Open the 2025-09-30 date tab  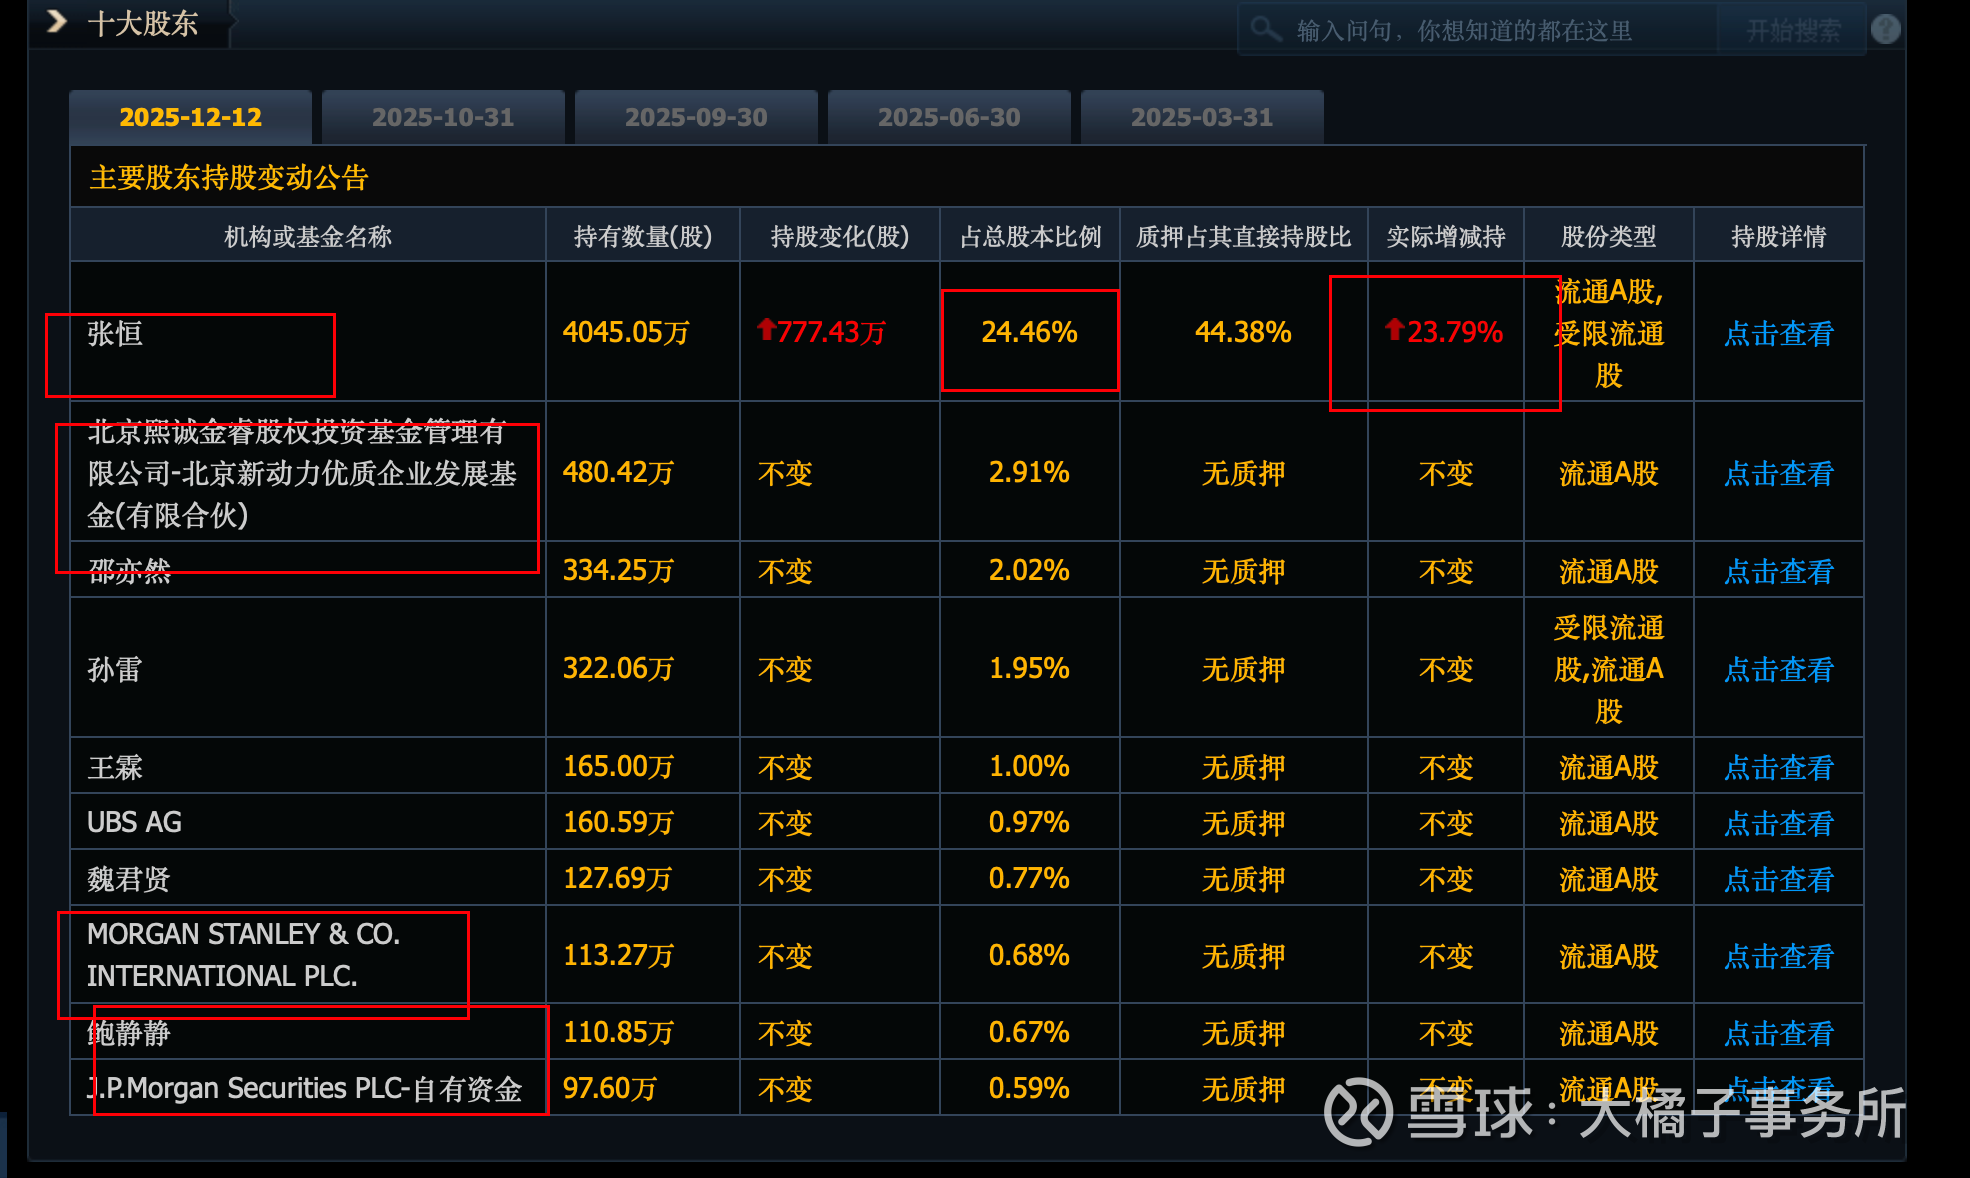coord(696,117)
